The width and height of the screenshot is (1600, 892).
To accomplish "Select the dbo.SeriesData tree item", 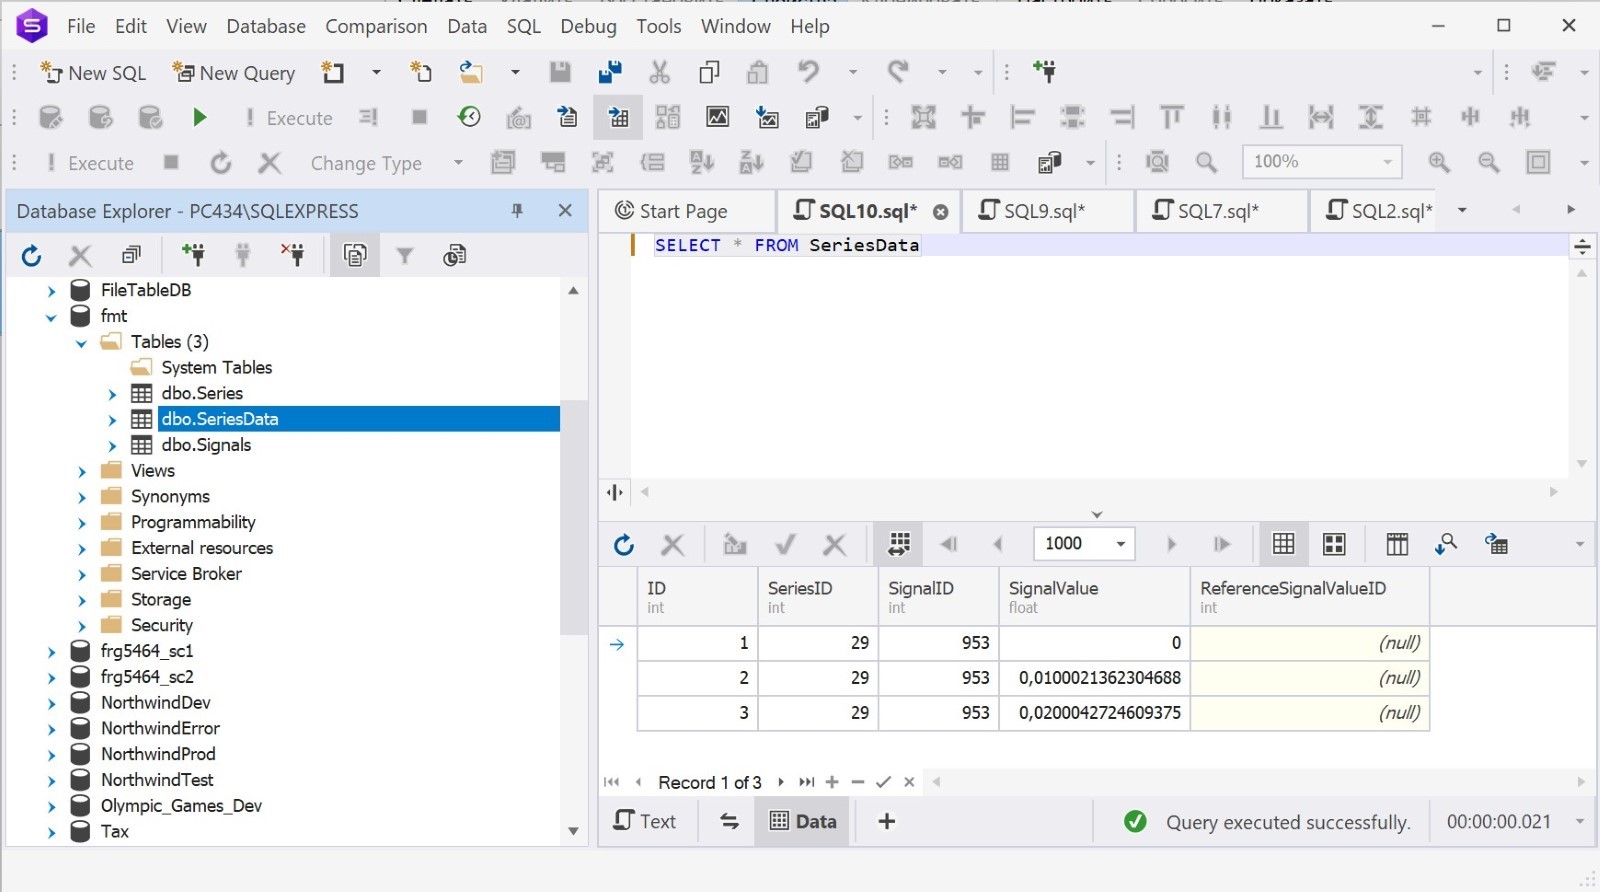I will point(220,419).
